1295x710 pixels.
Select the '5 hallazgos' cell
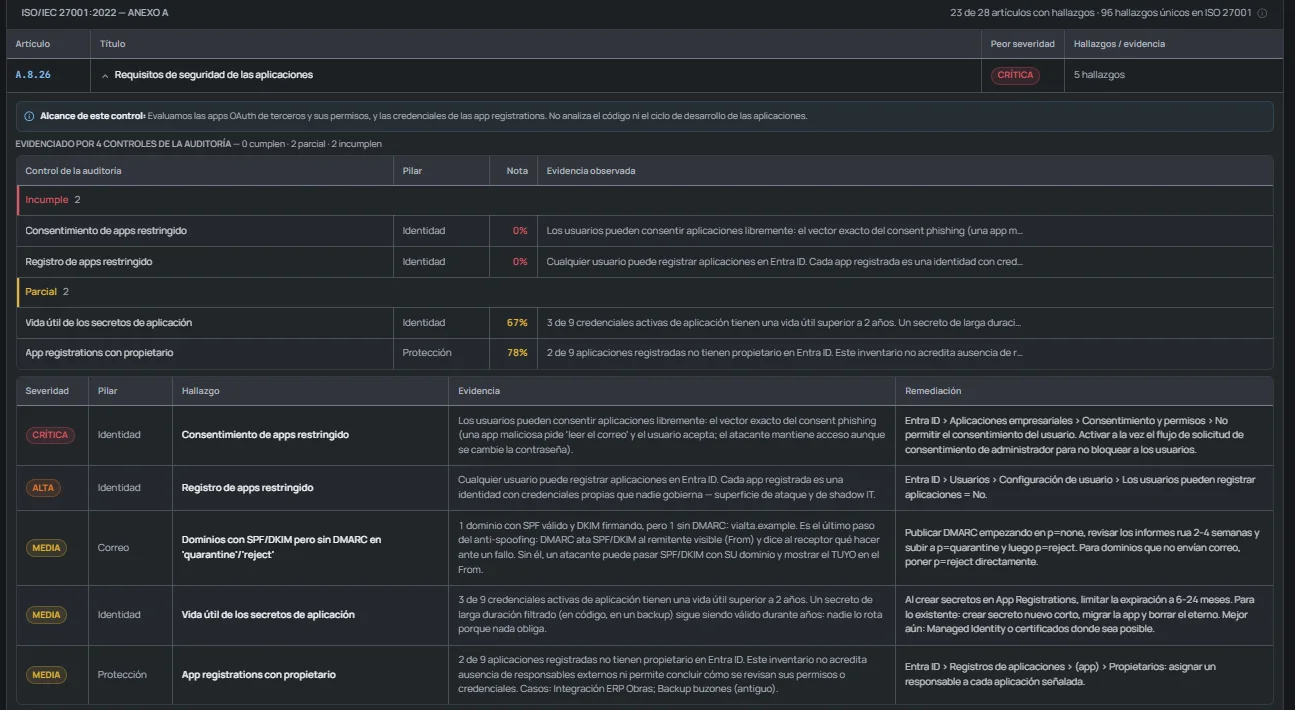(1099, 75)
